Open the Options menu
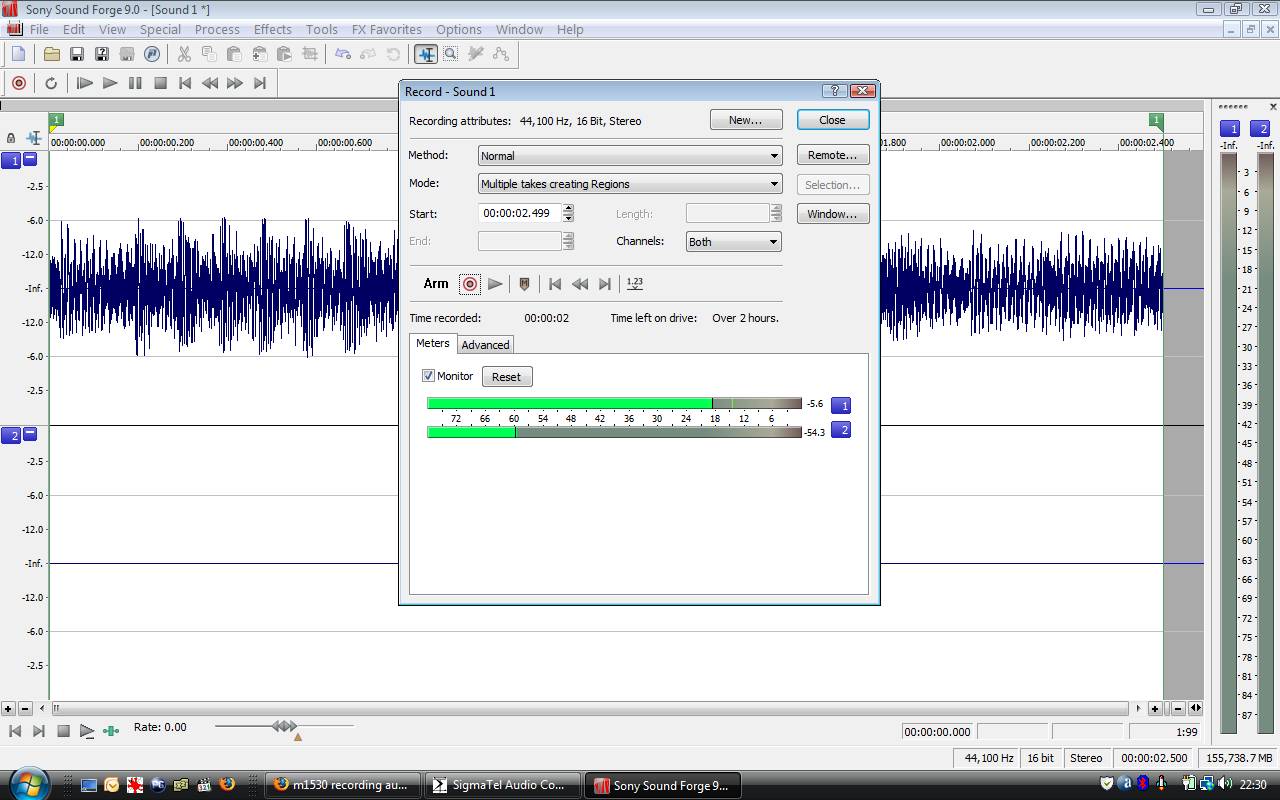Screen dimensions: 1280x800 [459, 29]
